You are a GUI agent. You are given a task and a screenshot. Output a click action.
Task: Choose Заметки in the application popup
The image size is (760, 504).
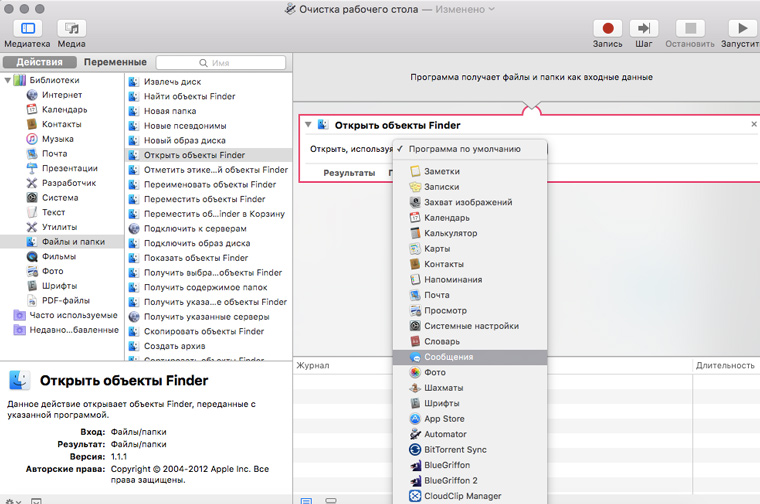[470, 172]
